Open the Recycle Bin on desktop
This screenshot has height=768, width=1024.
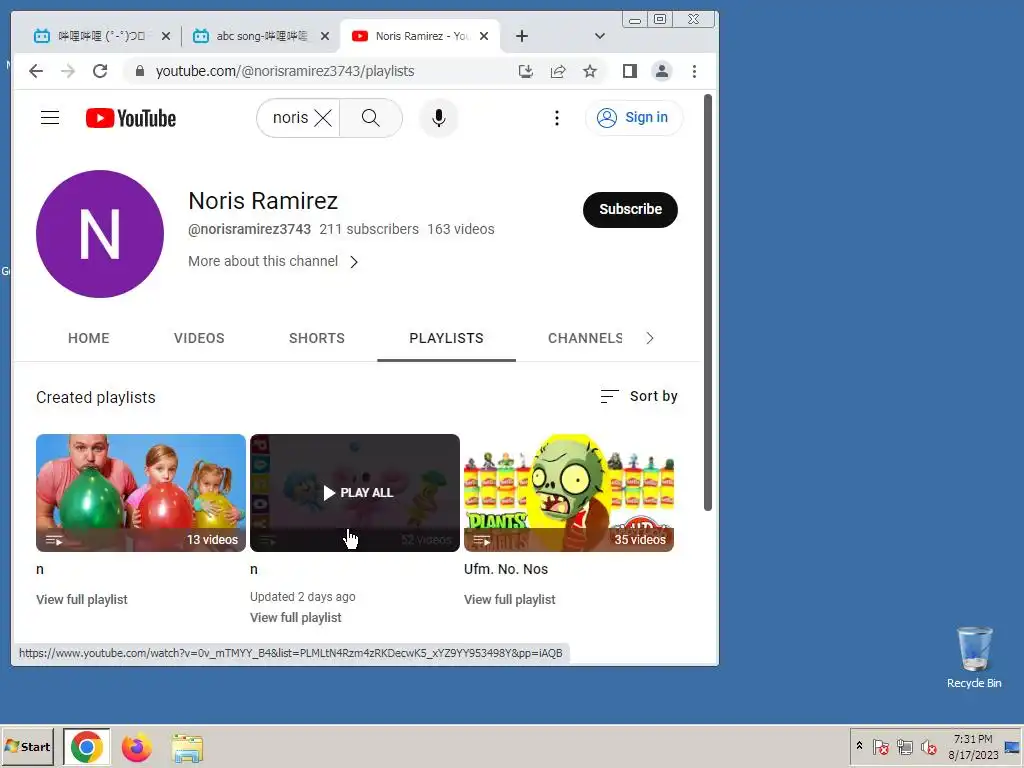click(974, 657)
